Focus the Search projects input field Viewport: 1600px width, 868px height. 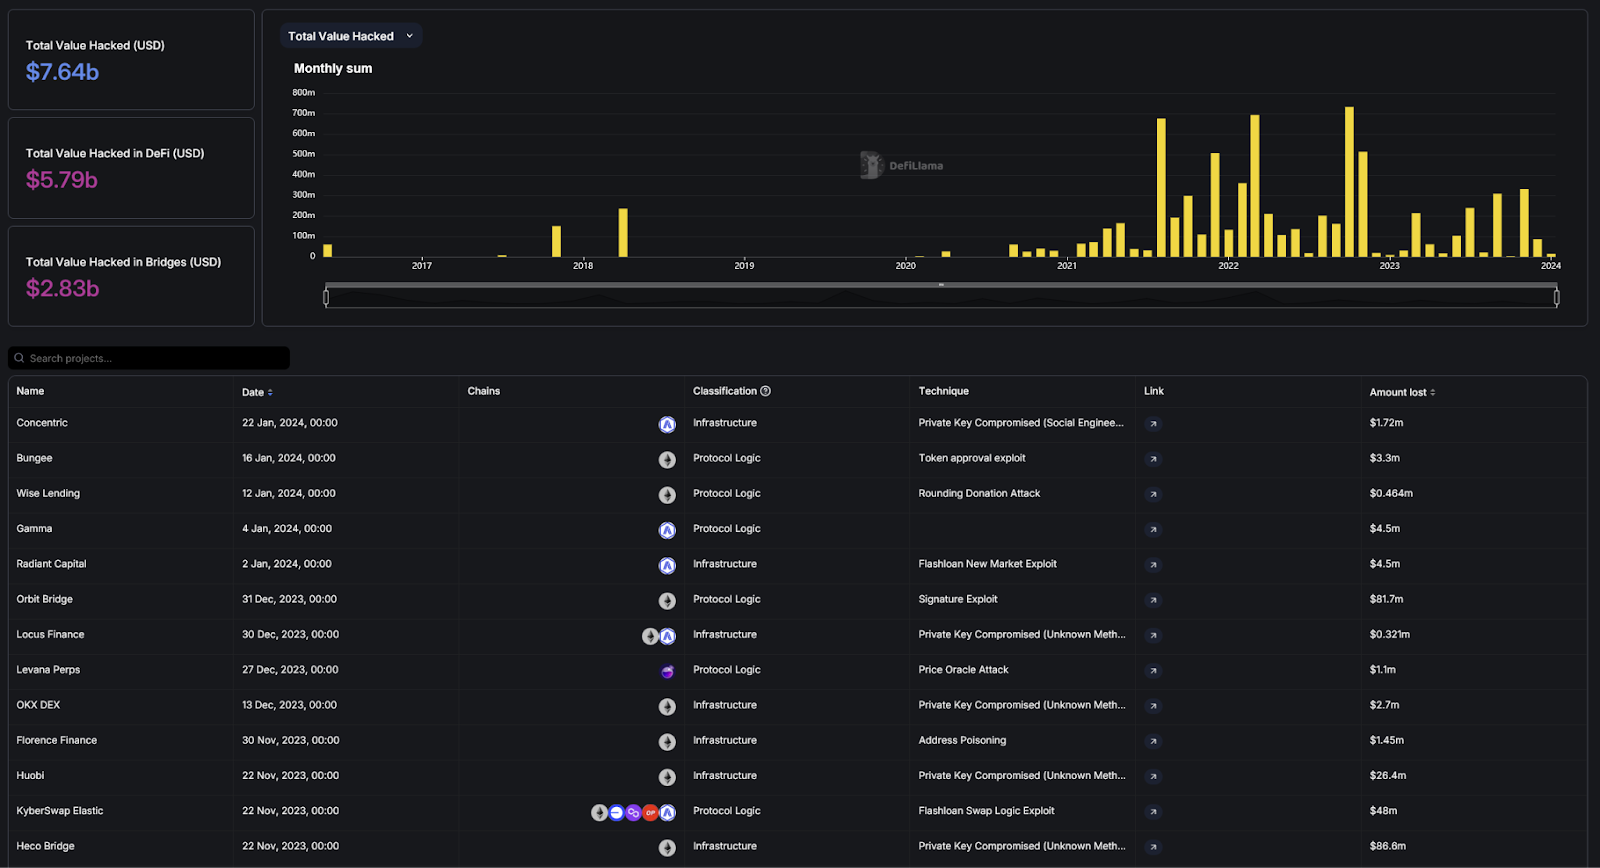pyautogui.click(x=149, y=358)
